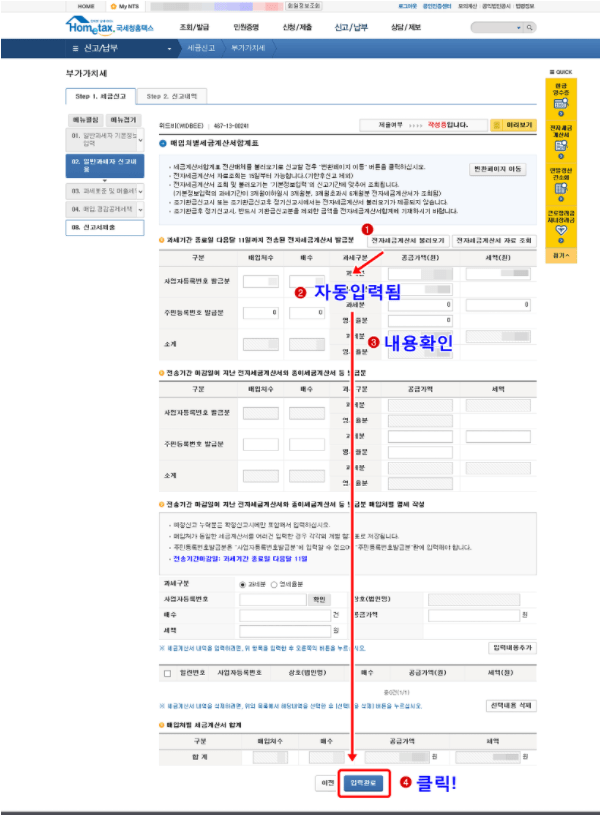Screen dimensions: 600x815
Task: Click the top search input box
Action: [x=493, y=28]
